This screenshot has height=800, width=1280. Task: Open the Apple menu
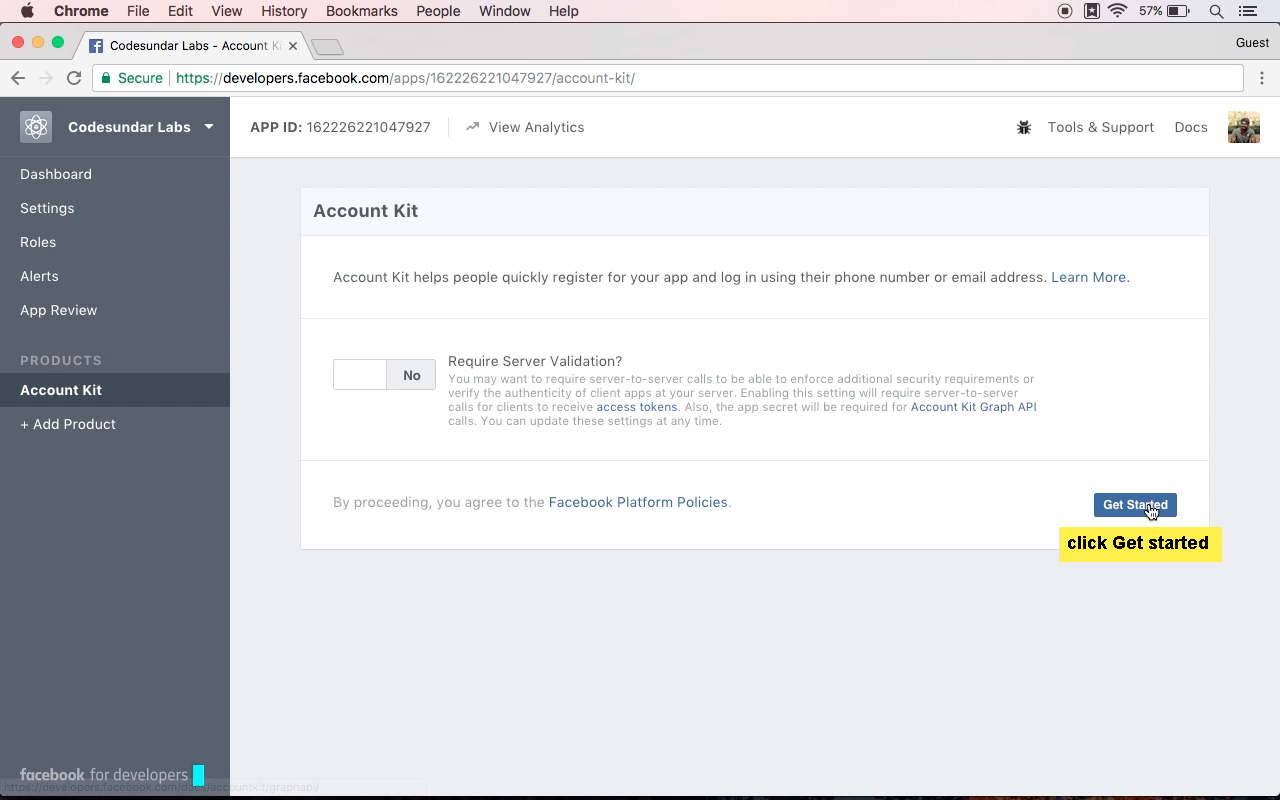[27, 11]
